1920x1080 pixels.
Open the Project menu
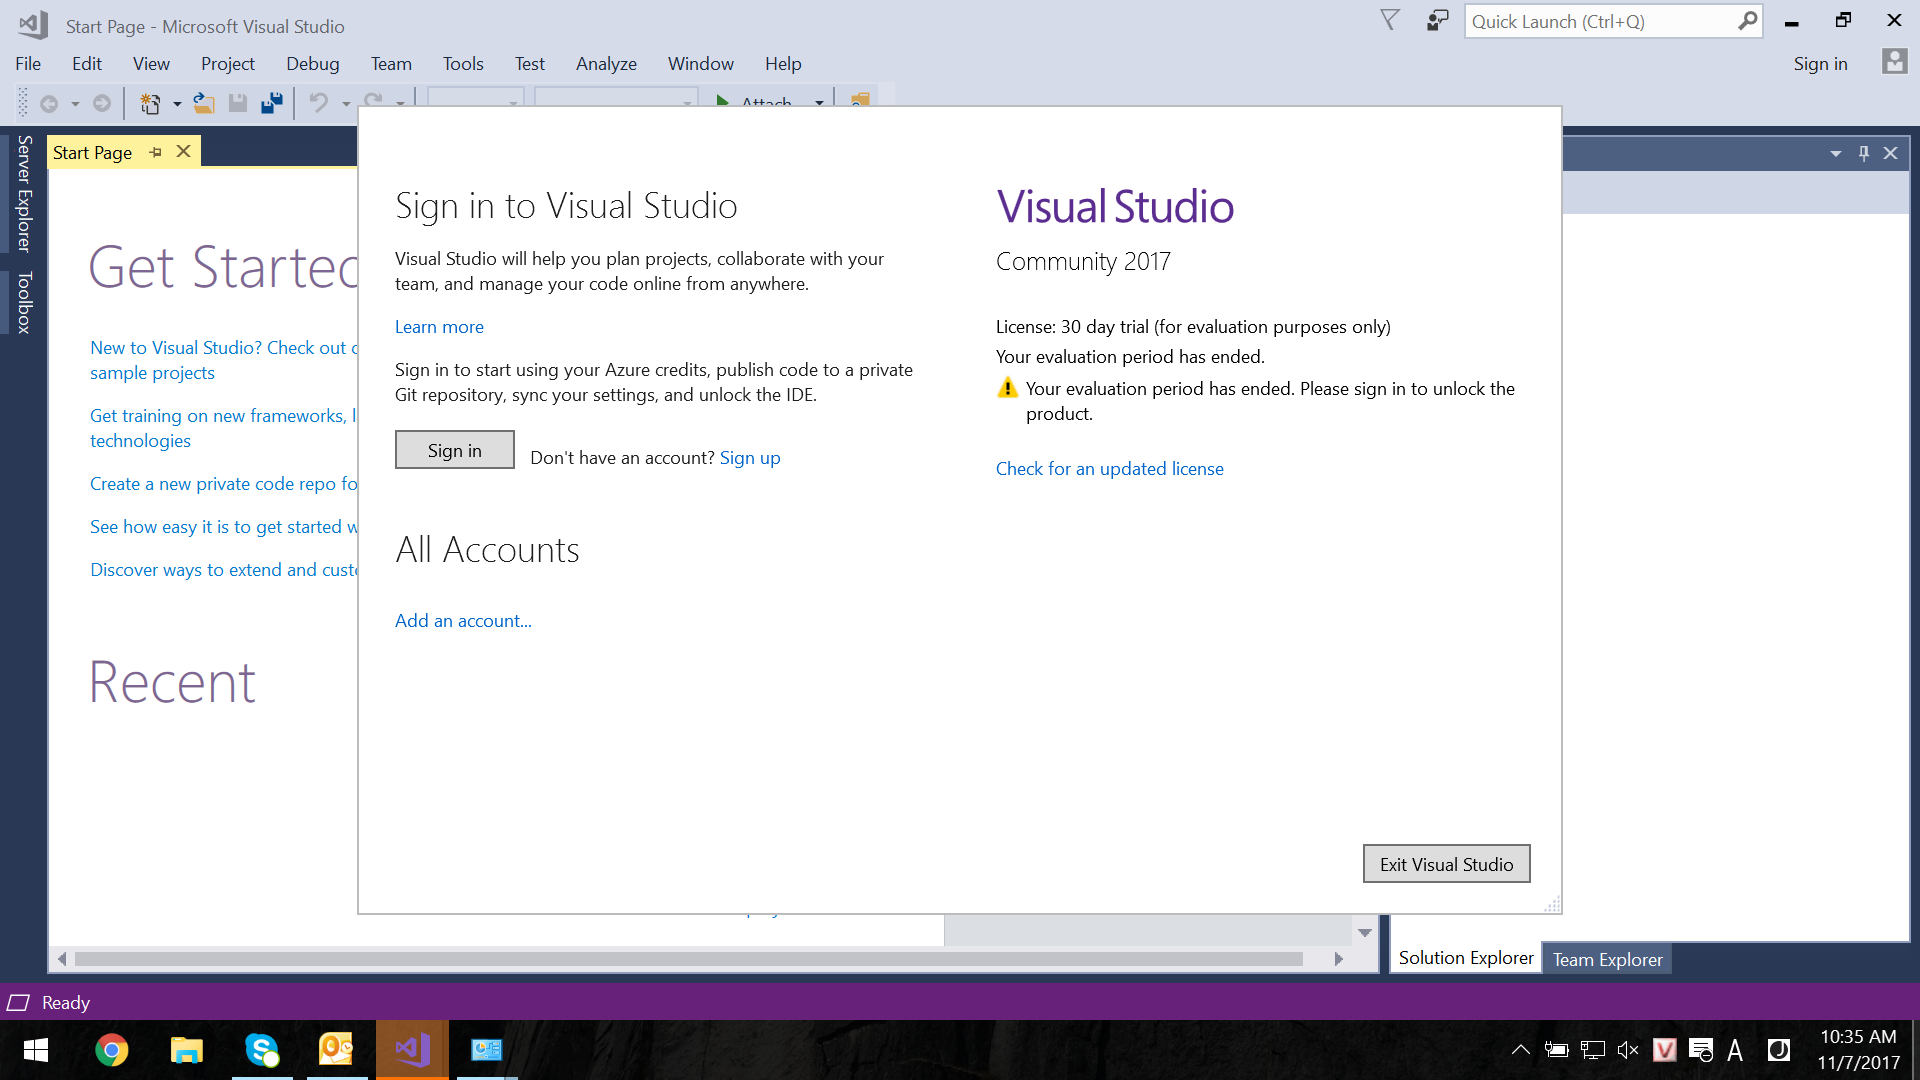[x=228, y=63]
